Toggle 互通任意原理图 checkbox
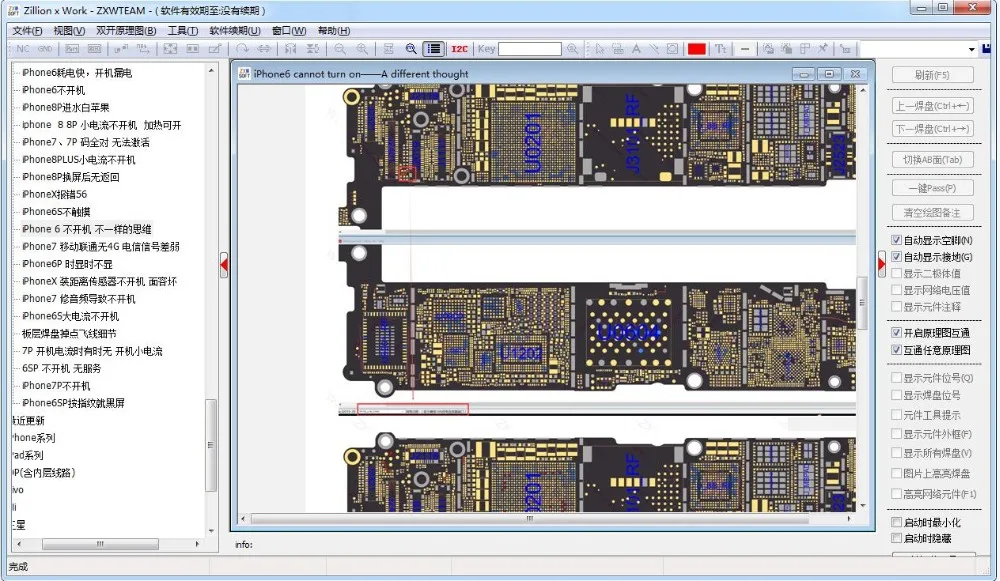The image size is (1000, 581). coord(896,349)
